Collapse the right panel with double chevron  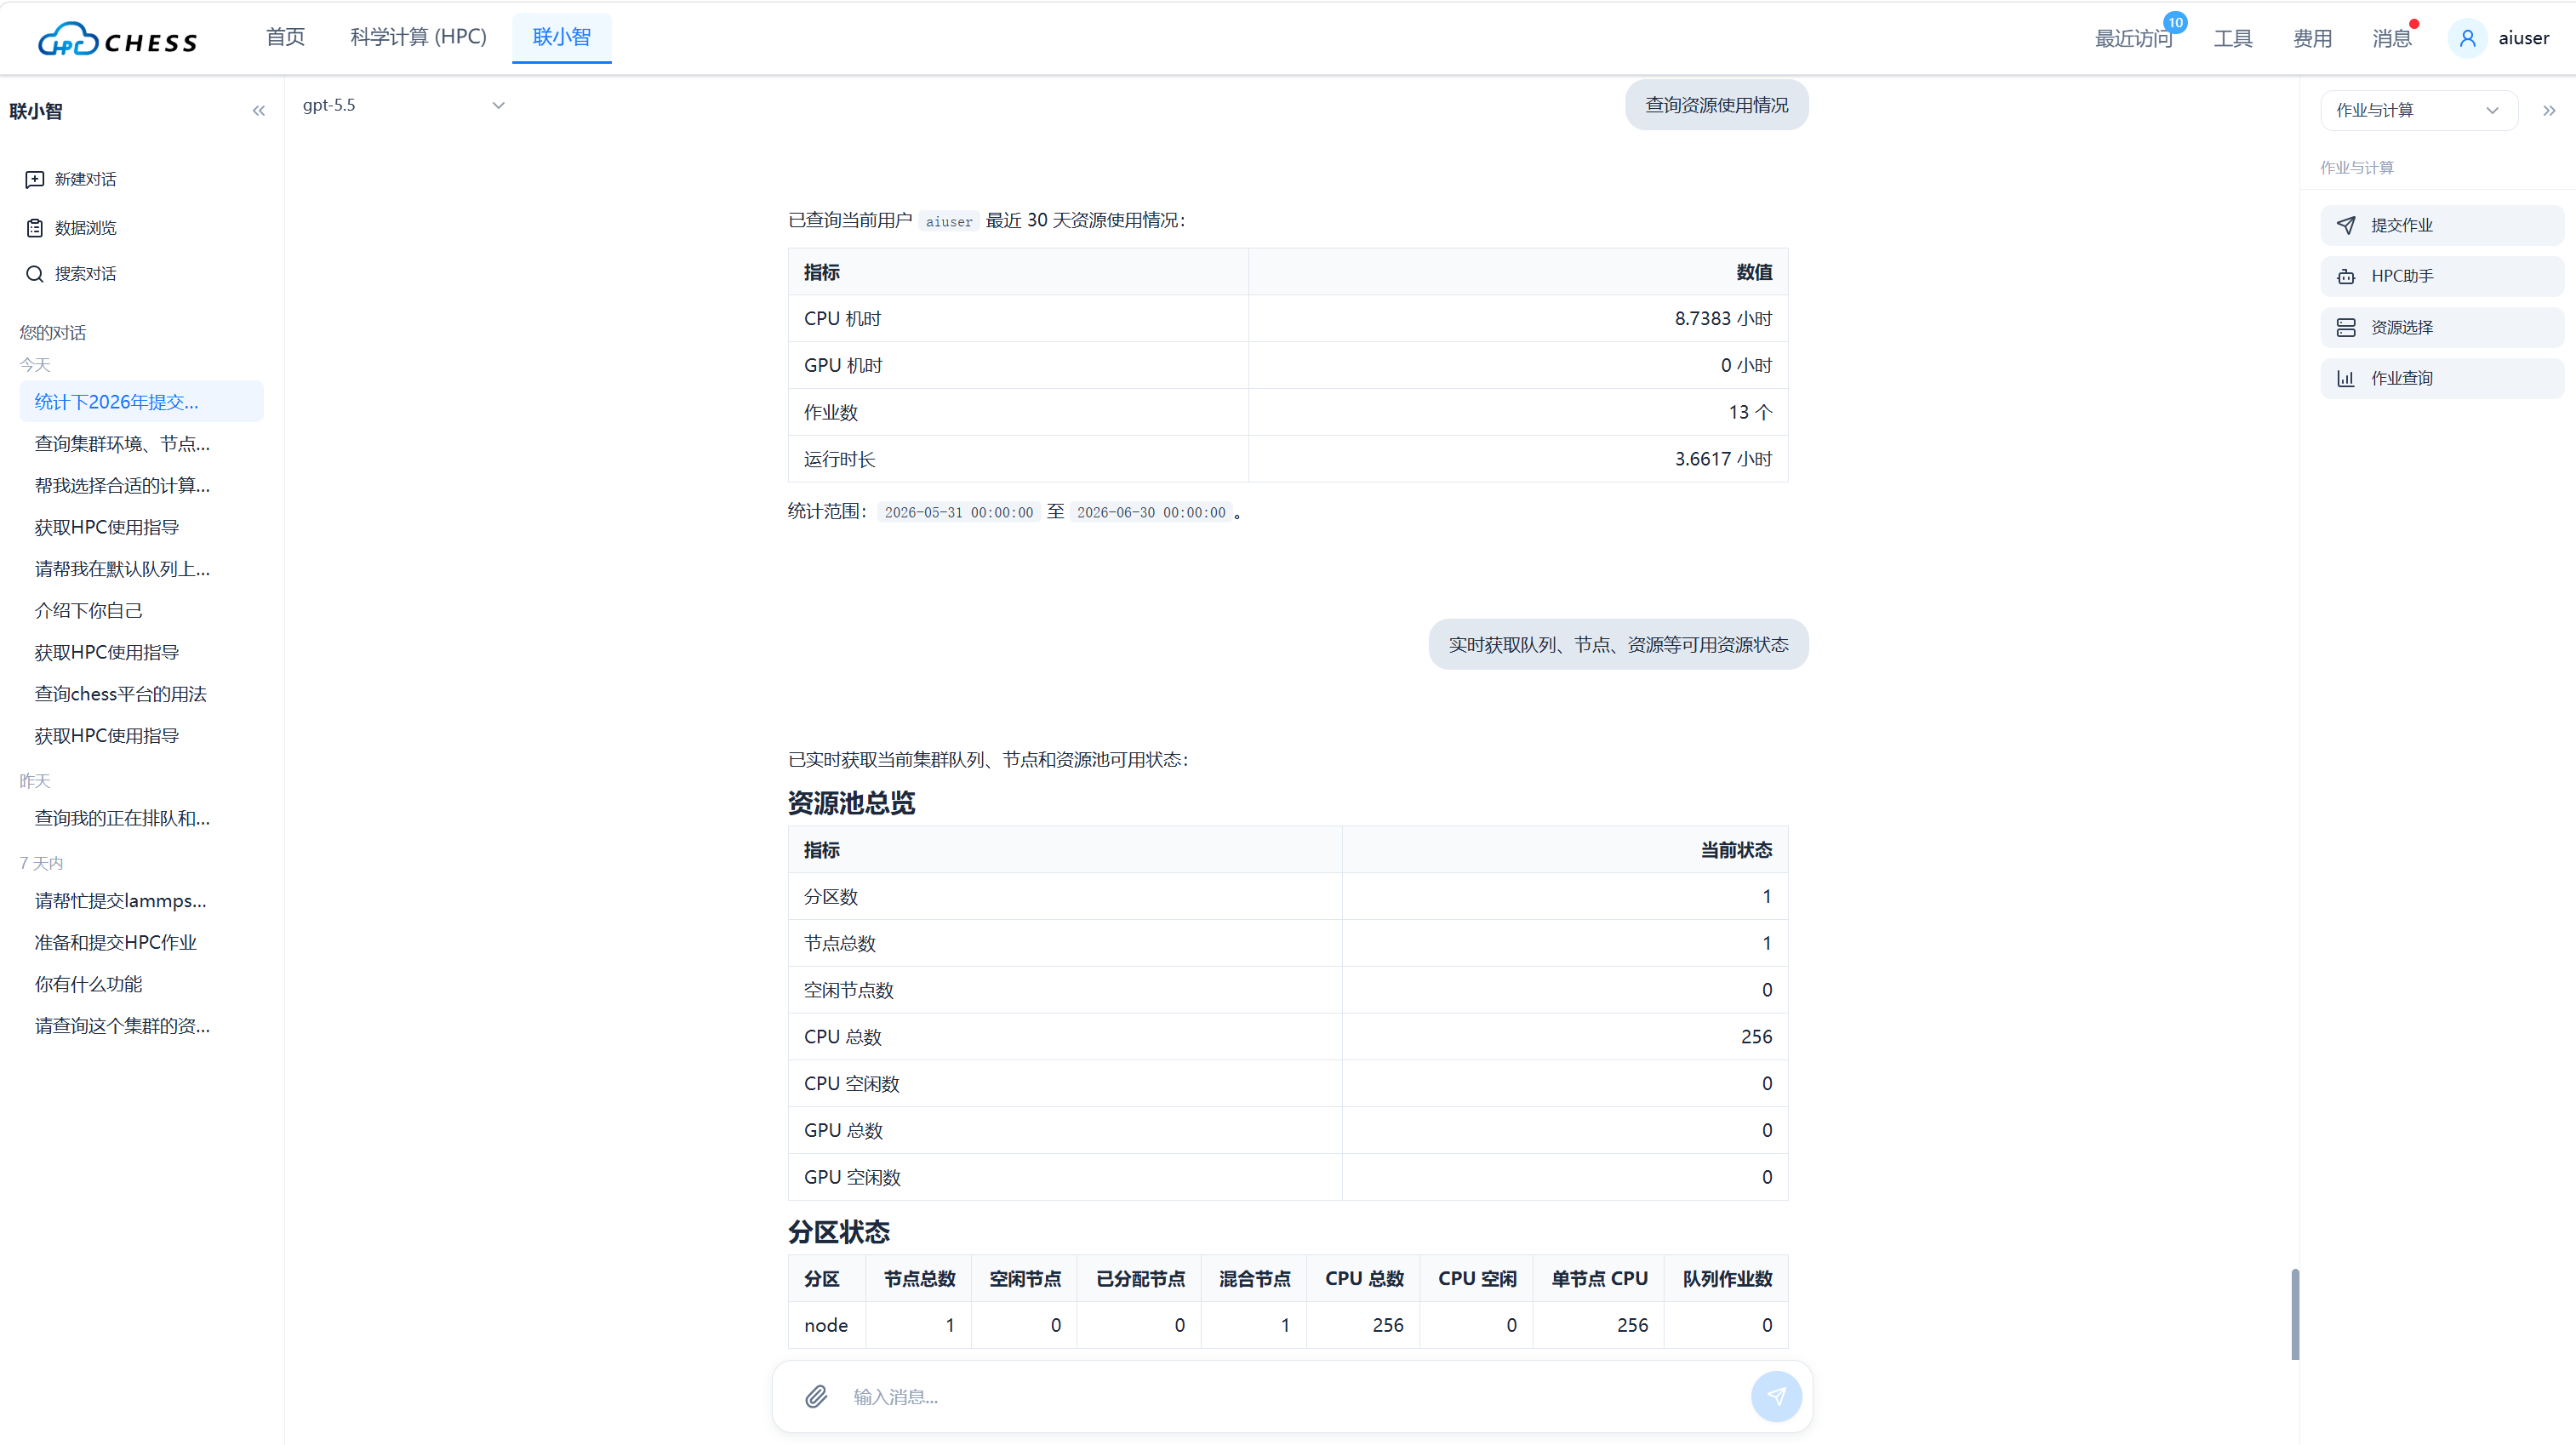(x=2549, y=111)
